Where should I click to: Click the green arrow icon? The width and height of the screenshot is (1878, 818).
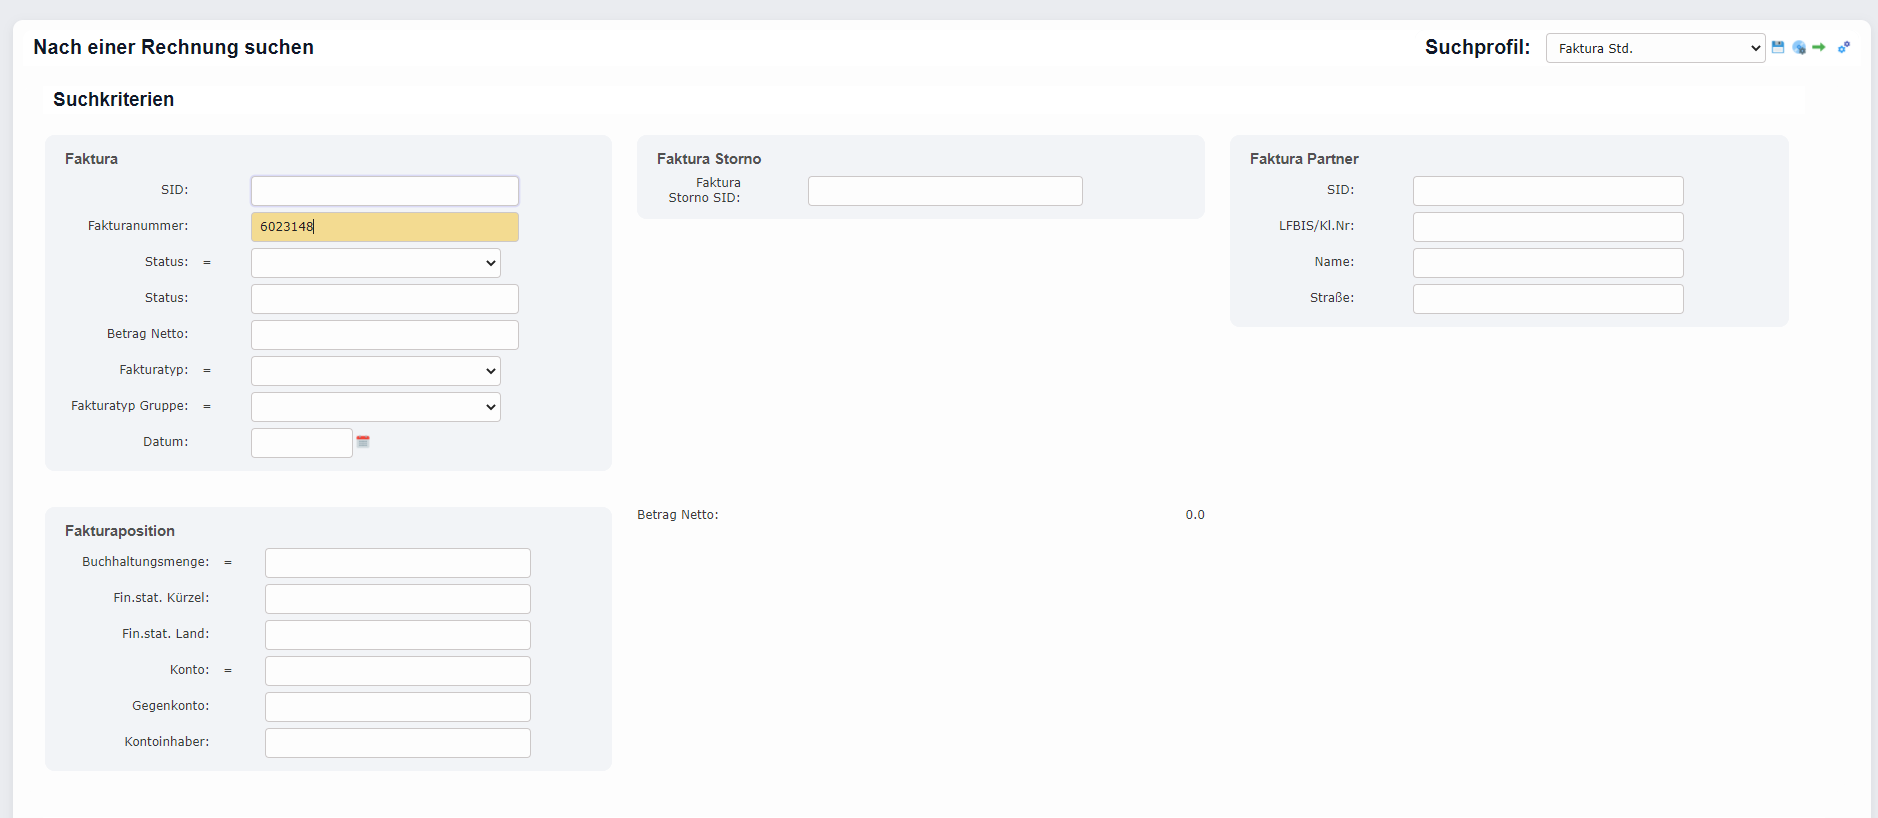tap(1819, 47)
